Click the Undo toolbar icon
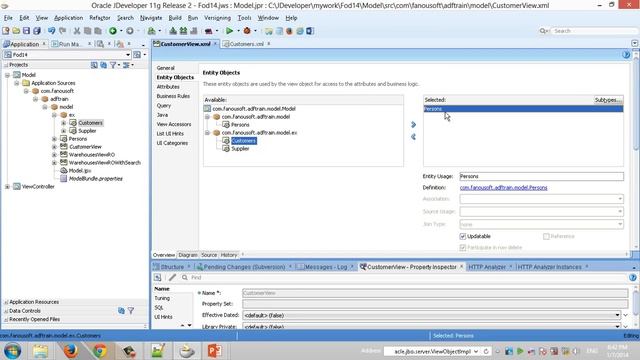The image size is (640, 360). point(51,31)
